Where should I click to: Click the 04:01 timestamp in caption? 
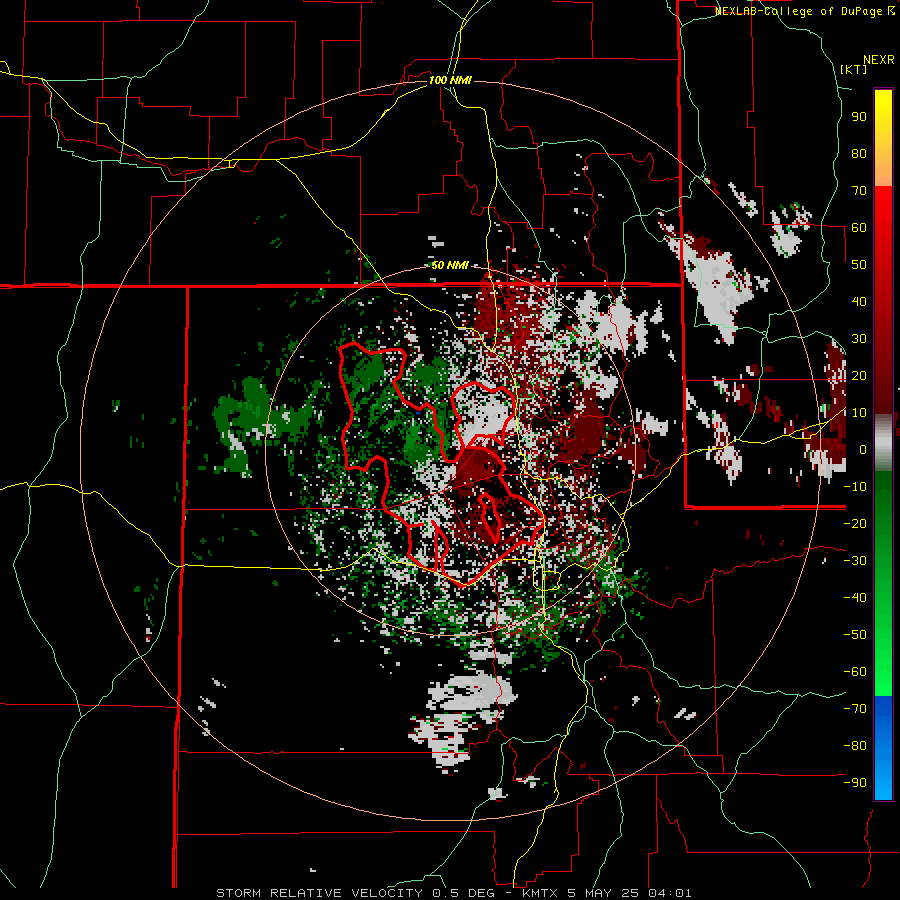669,893
